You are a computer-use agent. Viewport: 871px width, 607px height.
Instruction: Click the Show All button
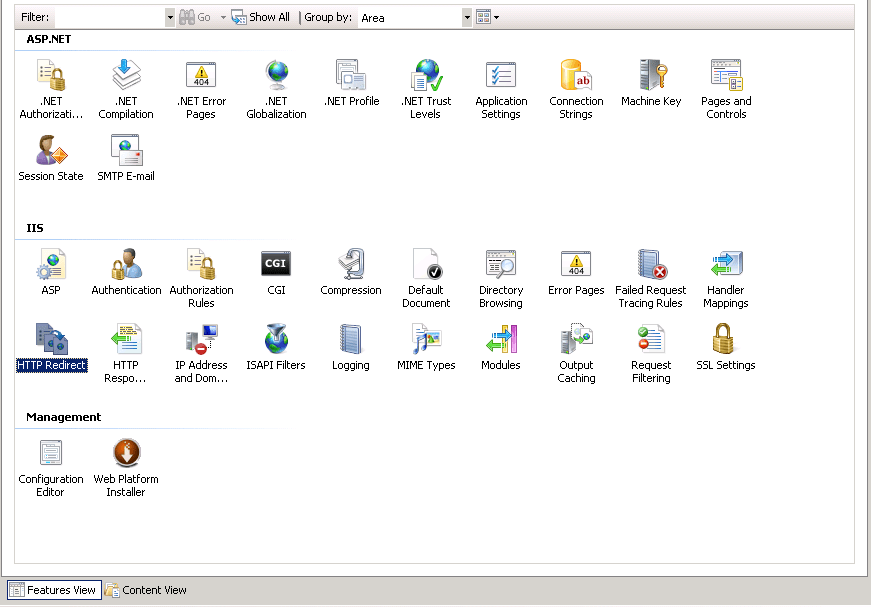tap(261, 17)
